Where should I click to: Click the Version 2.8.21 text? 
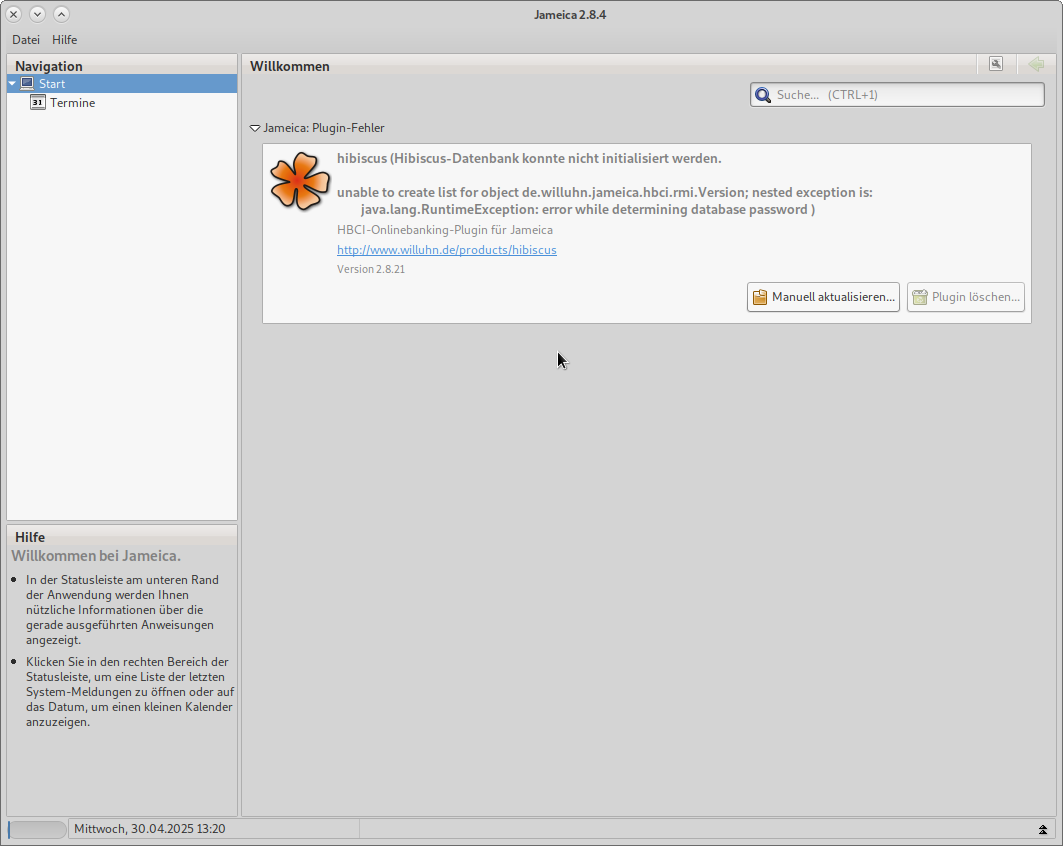pos(371,269)
